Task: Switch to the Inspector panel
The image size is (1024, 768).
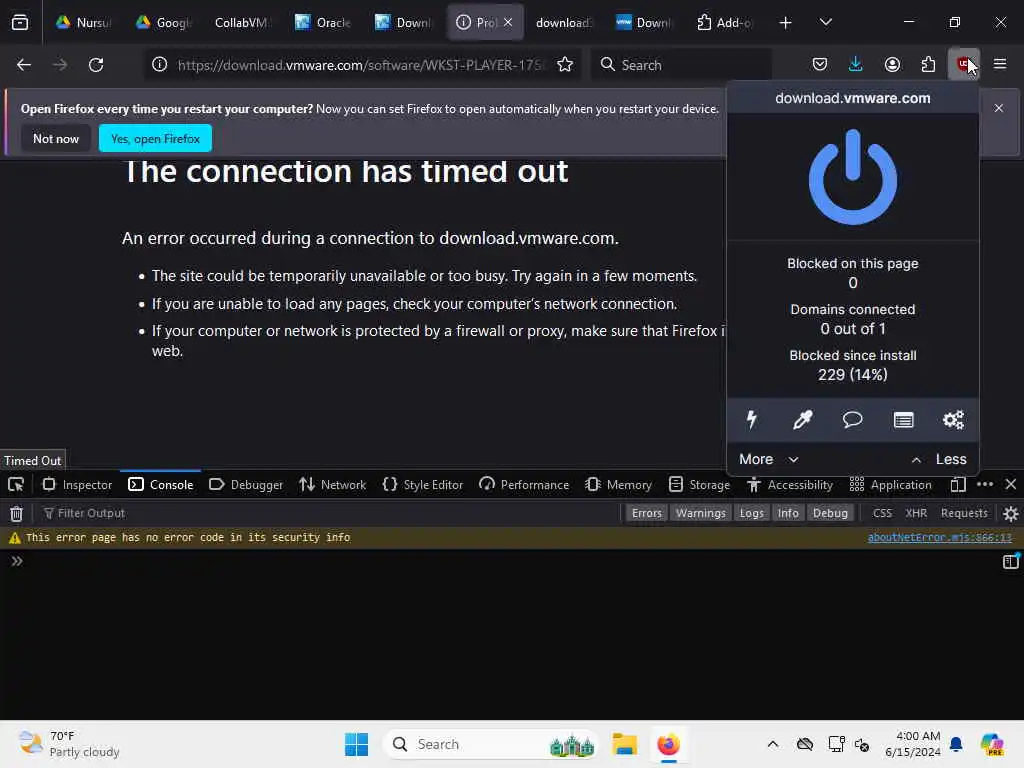Action: click(x=77, y=485)
